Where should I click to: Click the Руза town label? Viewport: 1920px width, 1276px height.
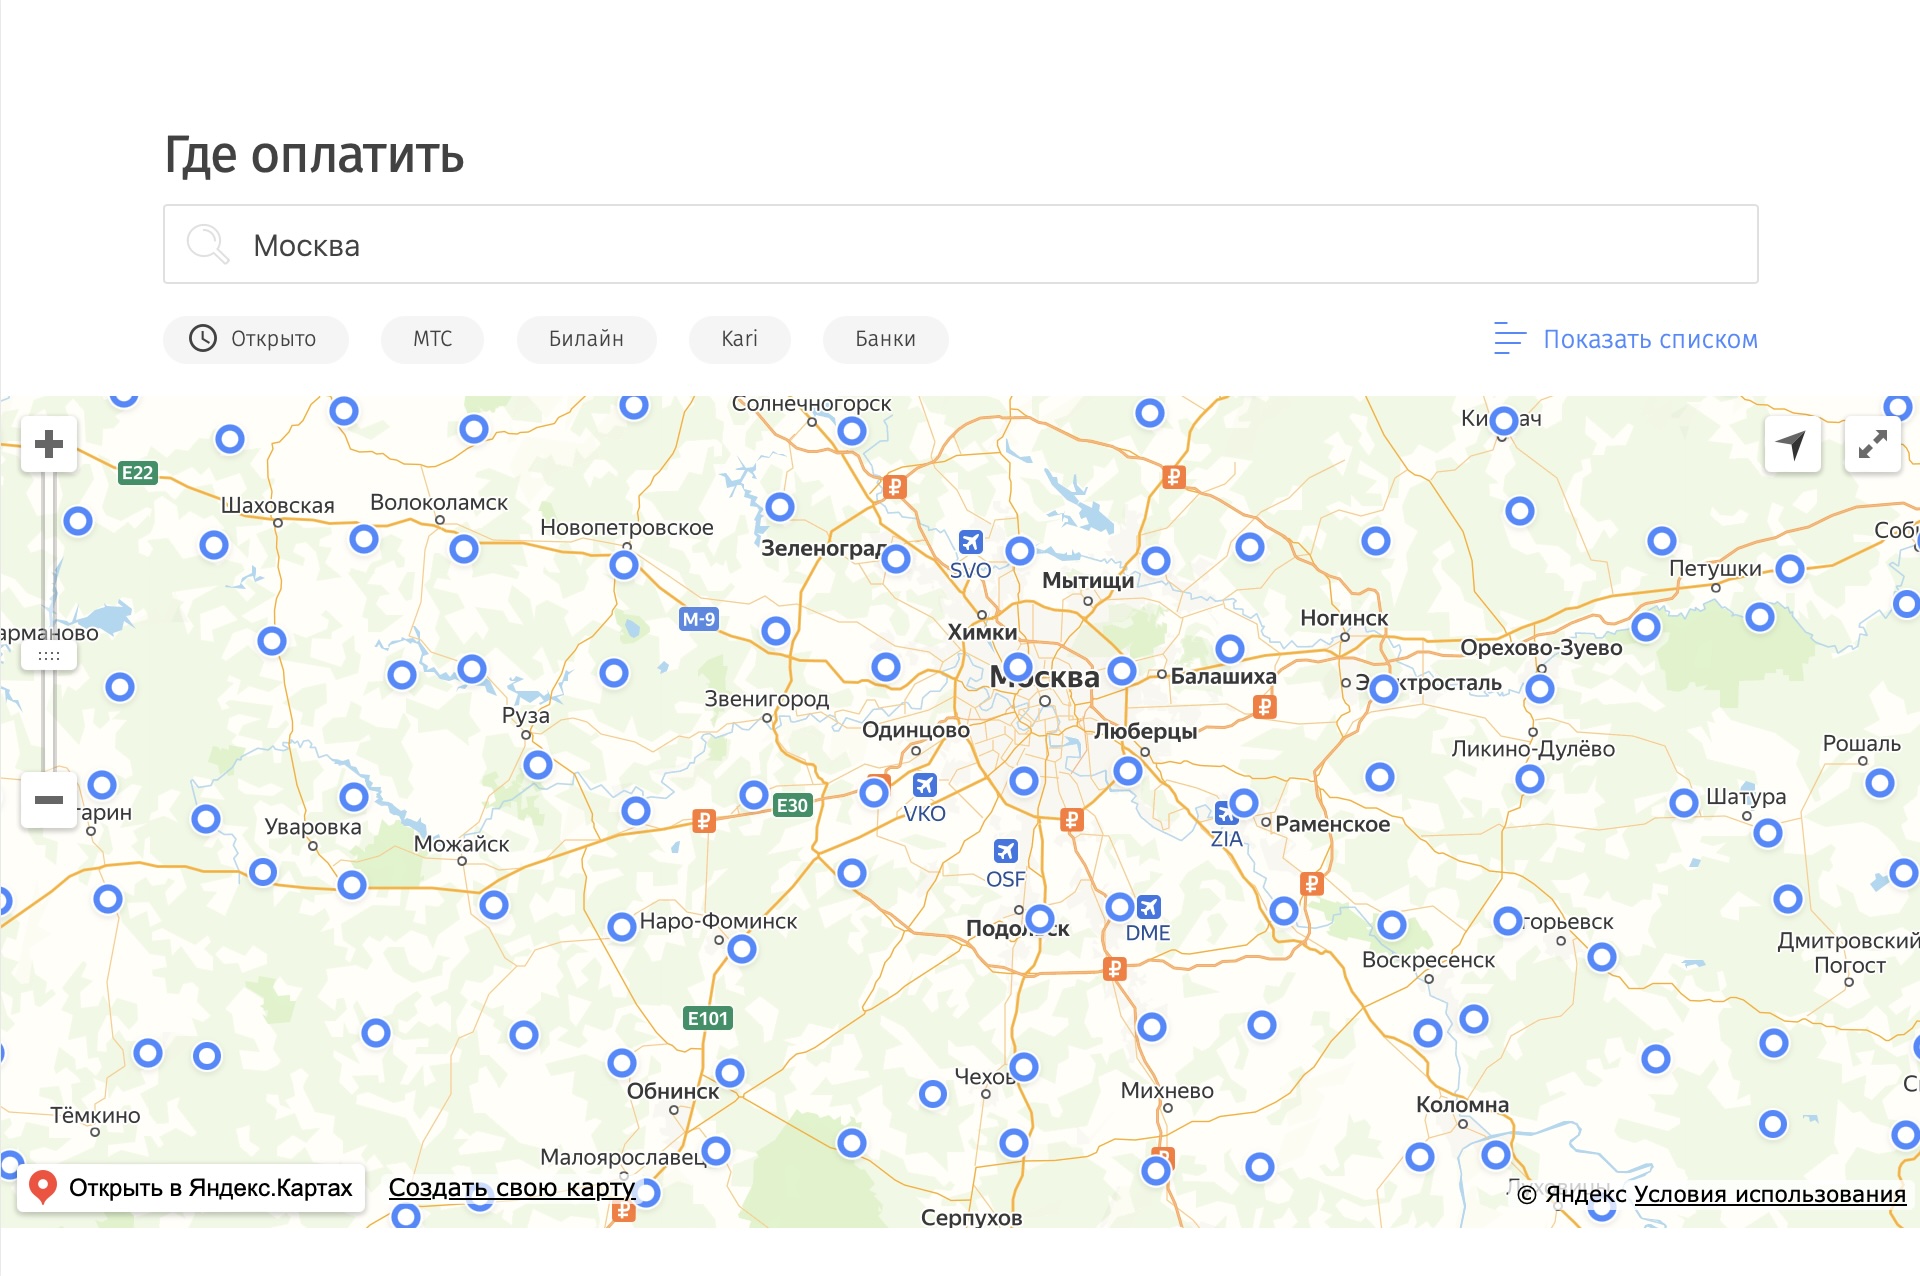pyautogui.click(x=526, y=715)
